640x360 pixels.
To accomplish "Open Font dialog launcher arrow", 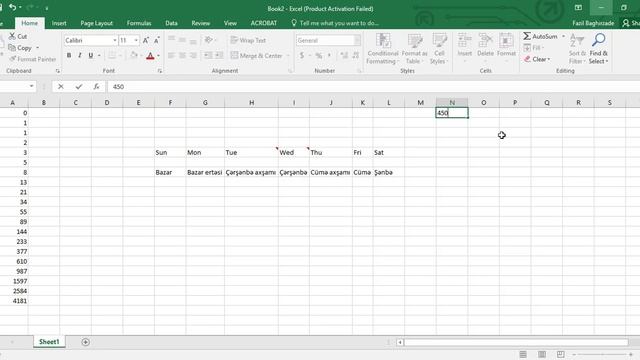I will tap(160, 71).
